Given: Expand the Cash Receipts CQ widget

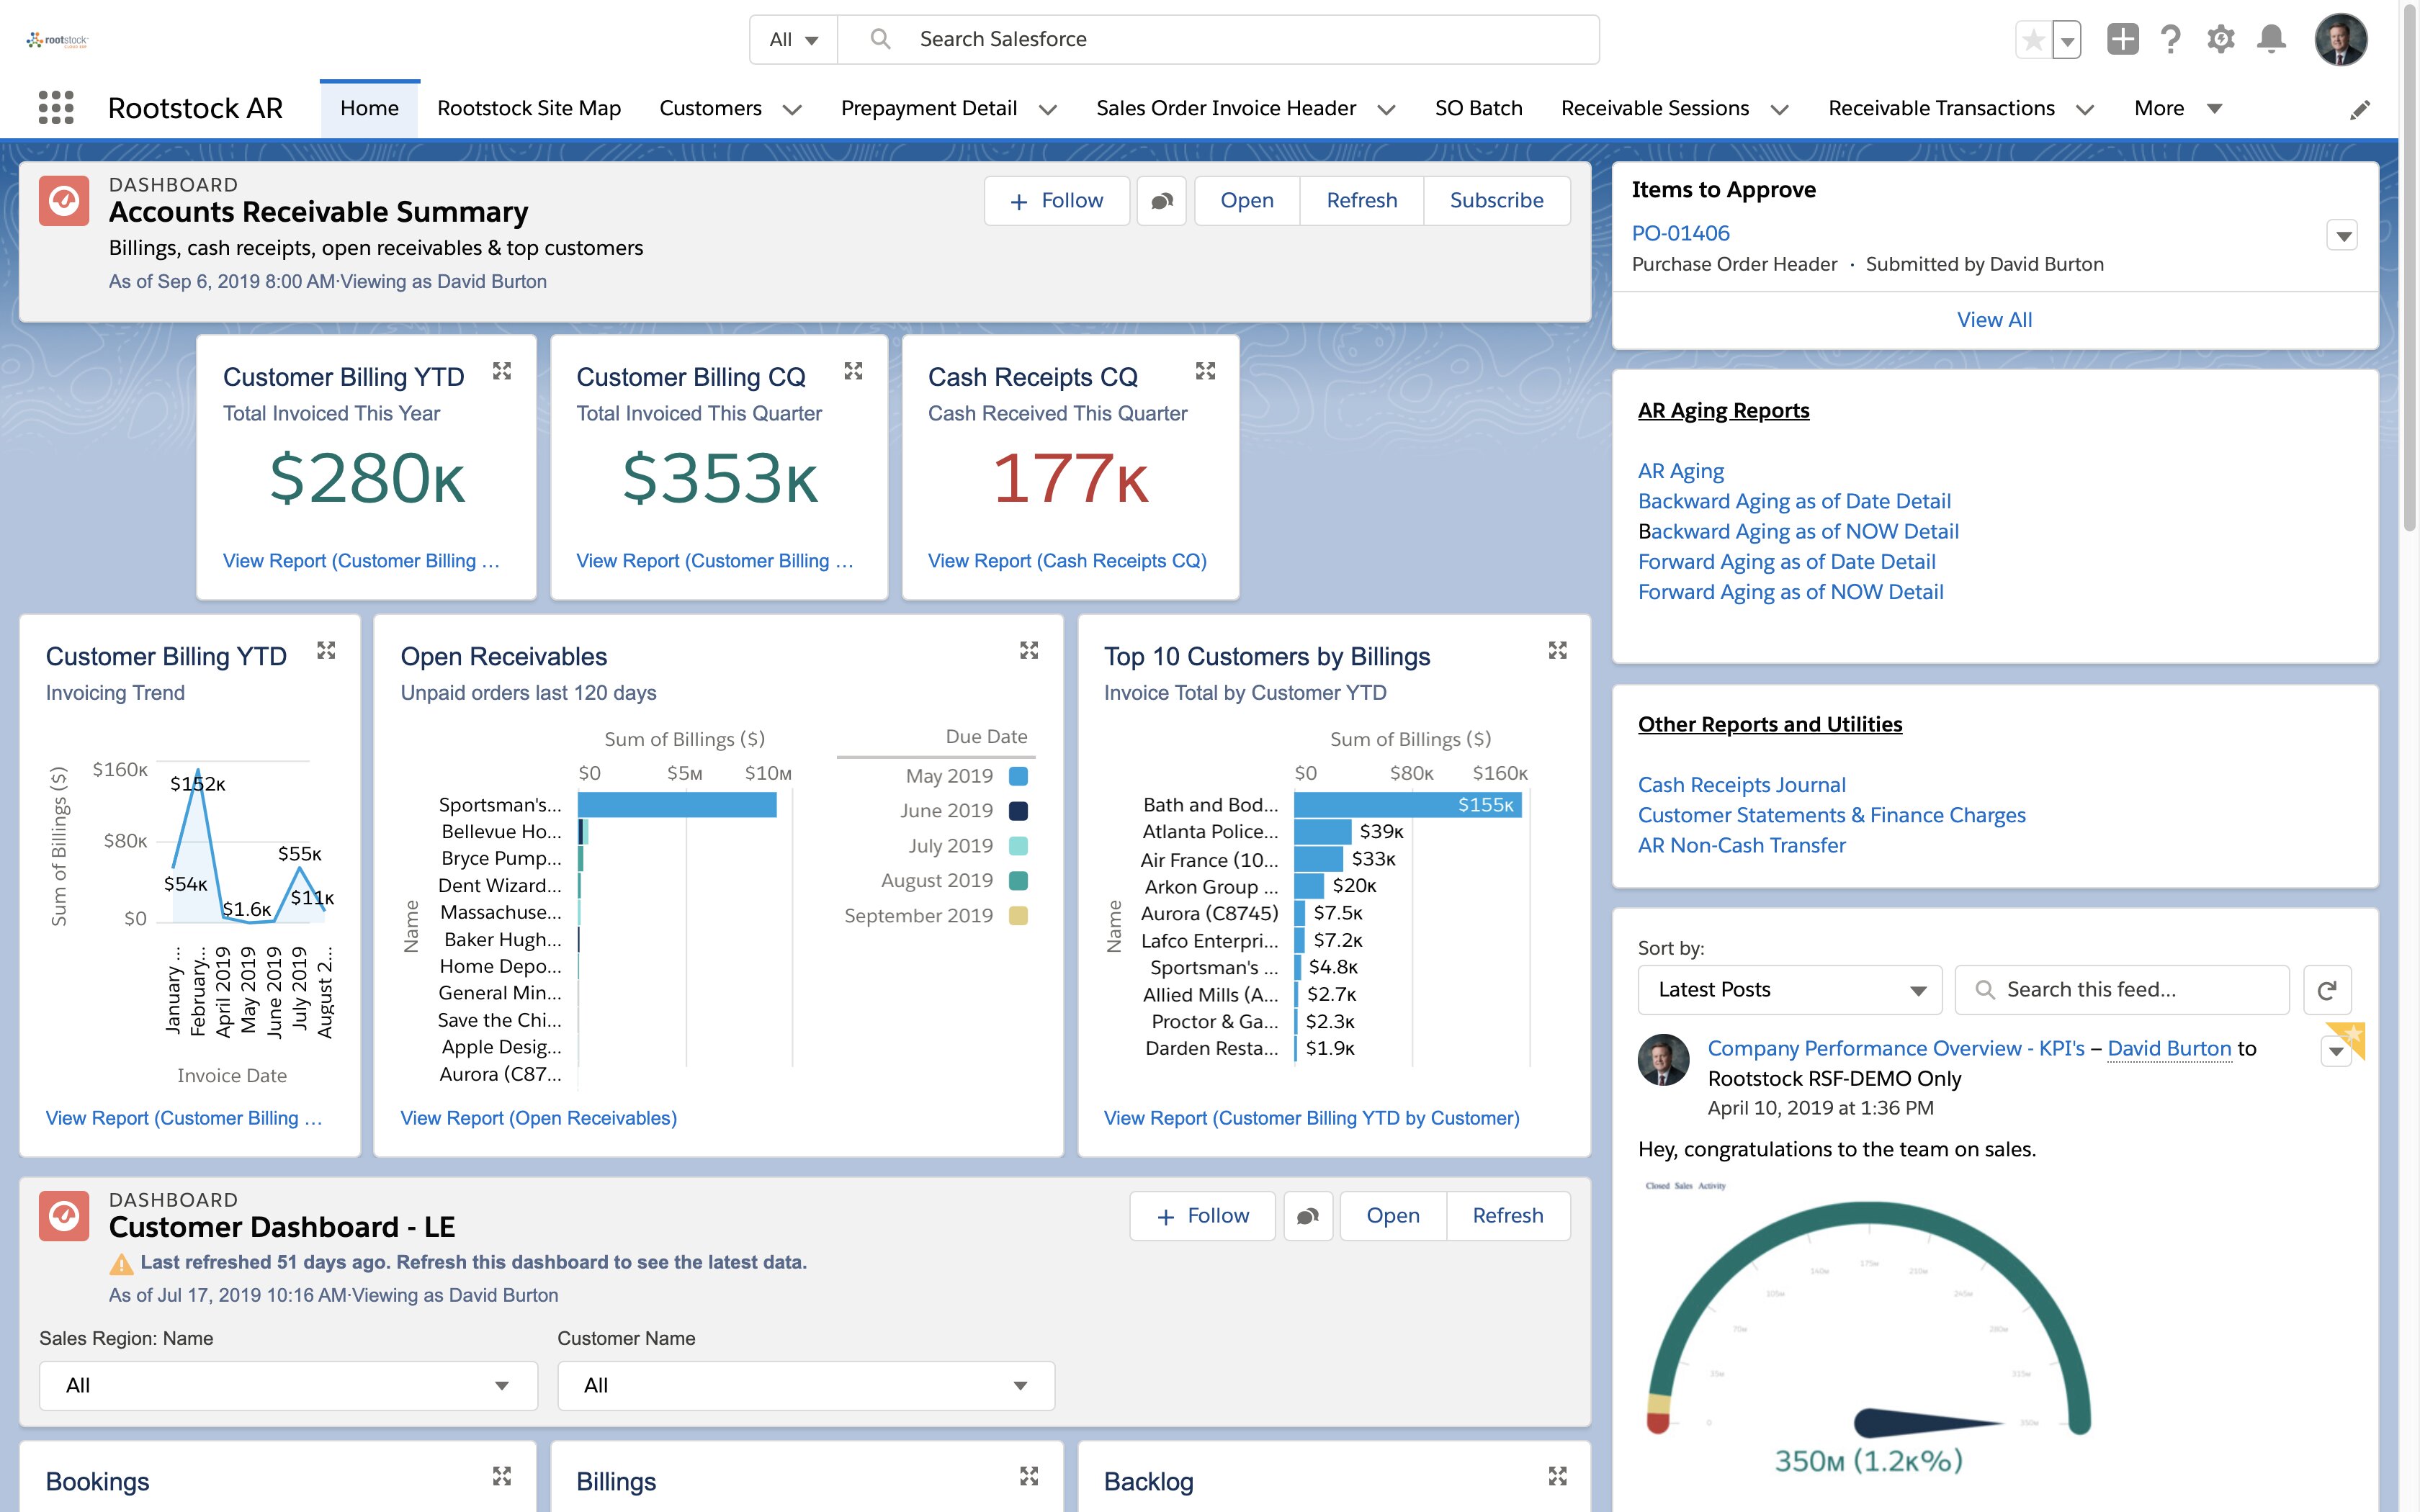Looking at the screenshot, I should click(1205, 372).
